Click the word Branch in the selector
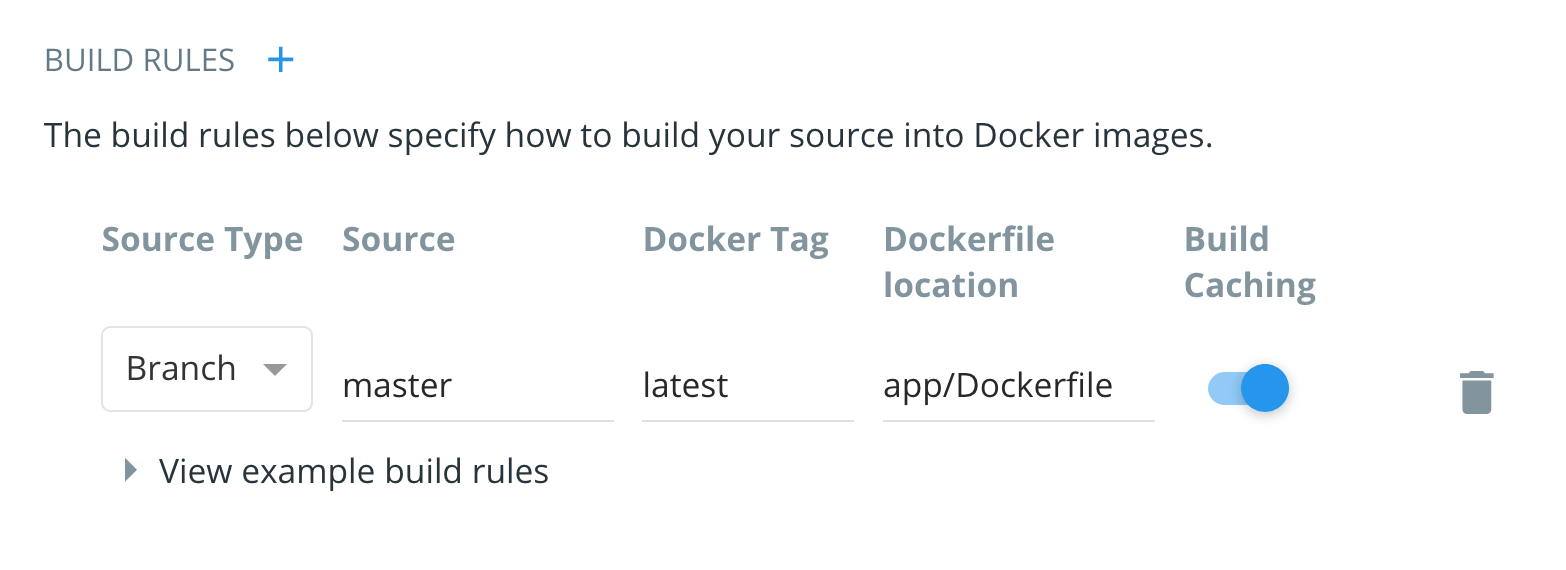 pyautogui.click(x=181, y=369)
